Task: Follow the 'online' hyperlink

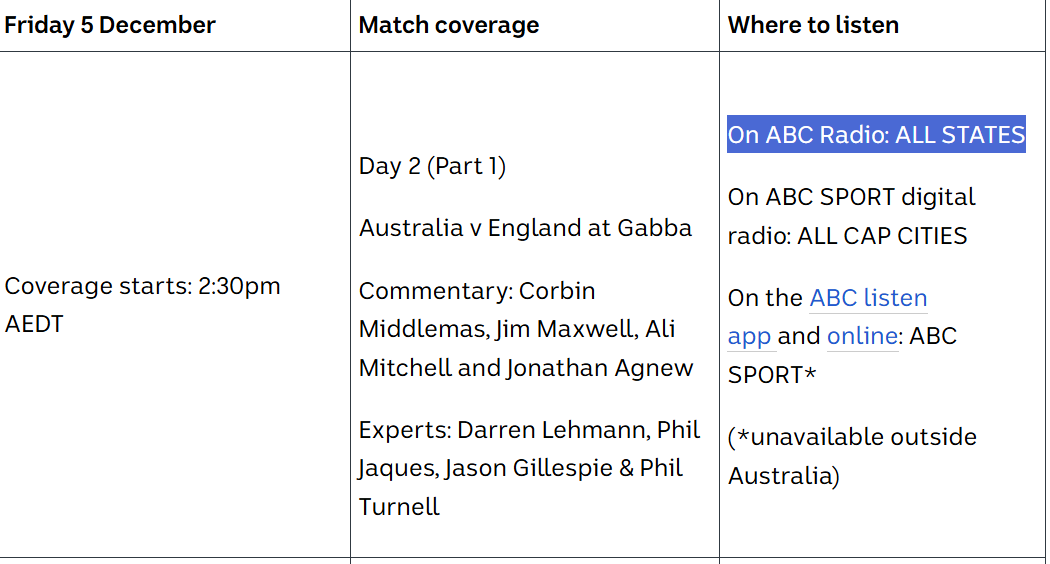Action: 862,336
